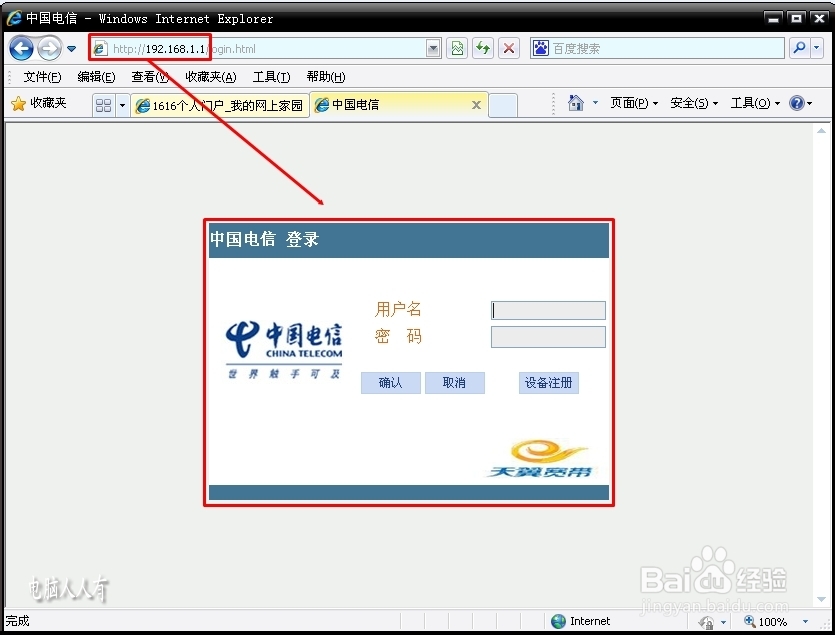Open the 文件(F) menu
The width and height of the screenshot is (835, 635).
42,77
